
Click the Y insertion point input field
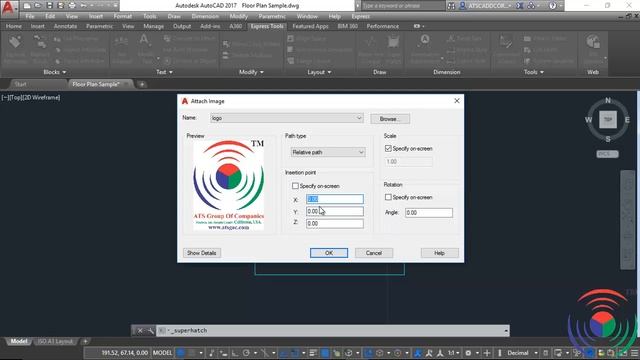(335, 211)
